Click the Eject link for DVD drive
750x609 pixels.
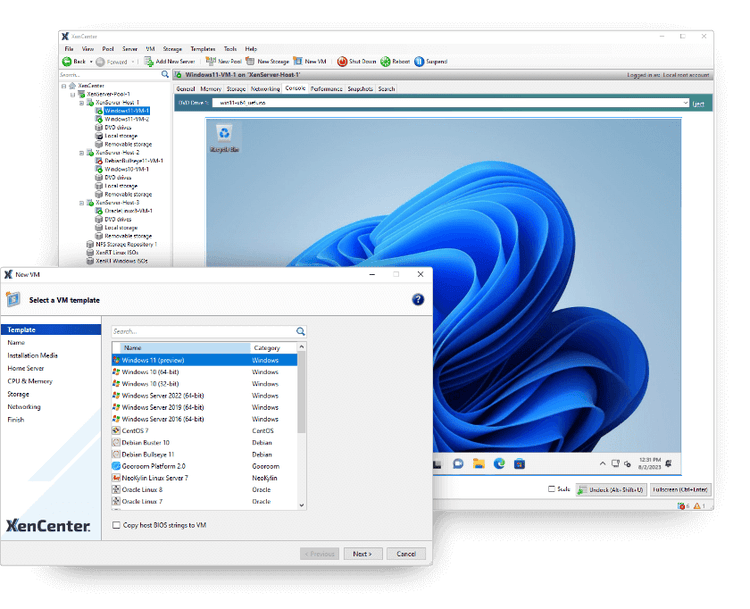pos(698,103)
